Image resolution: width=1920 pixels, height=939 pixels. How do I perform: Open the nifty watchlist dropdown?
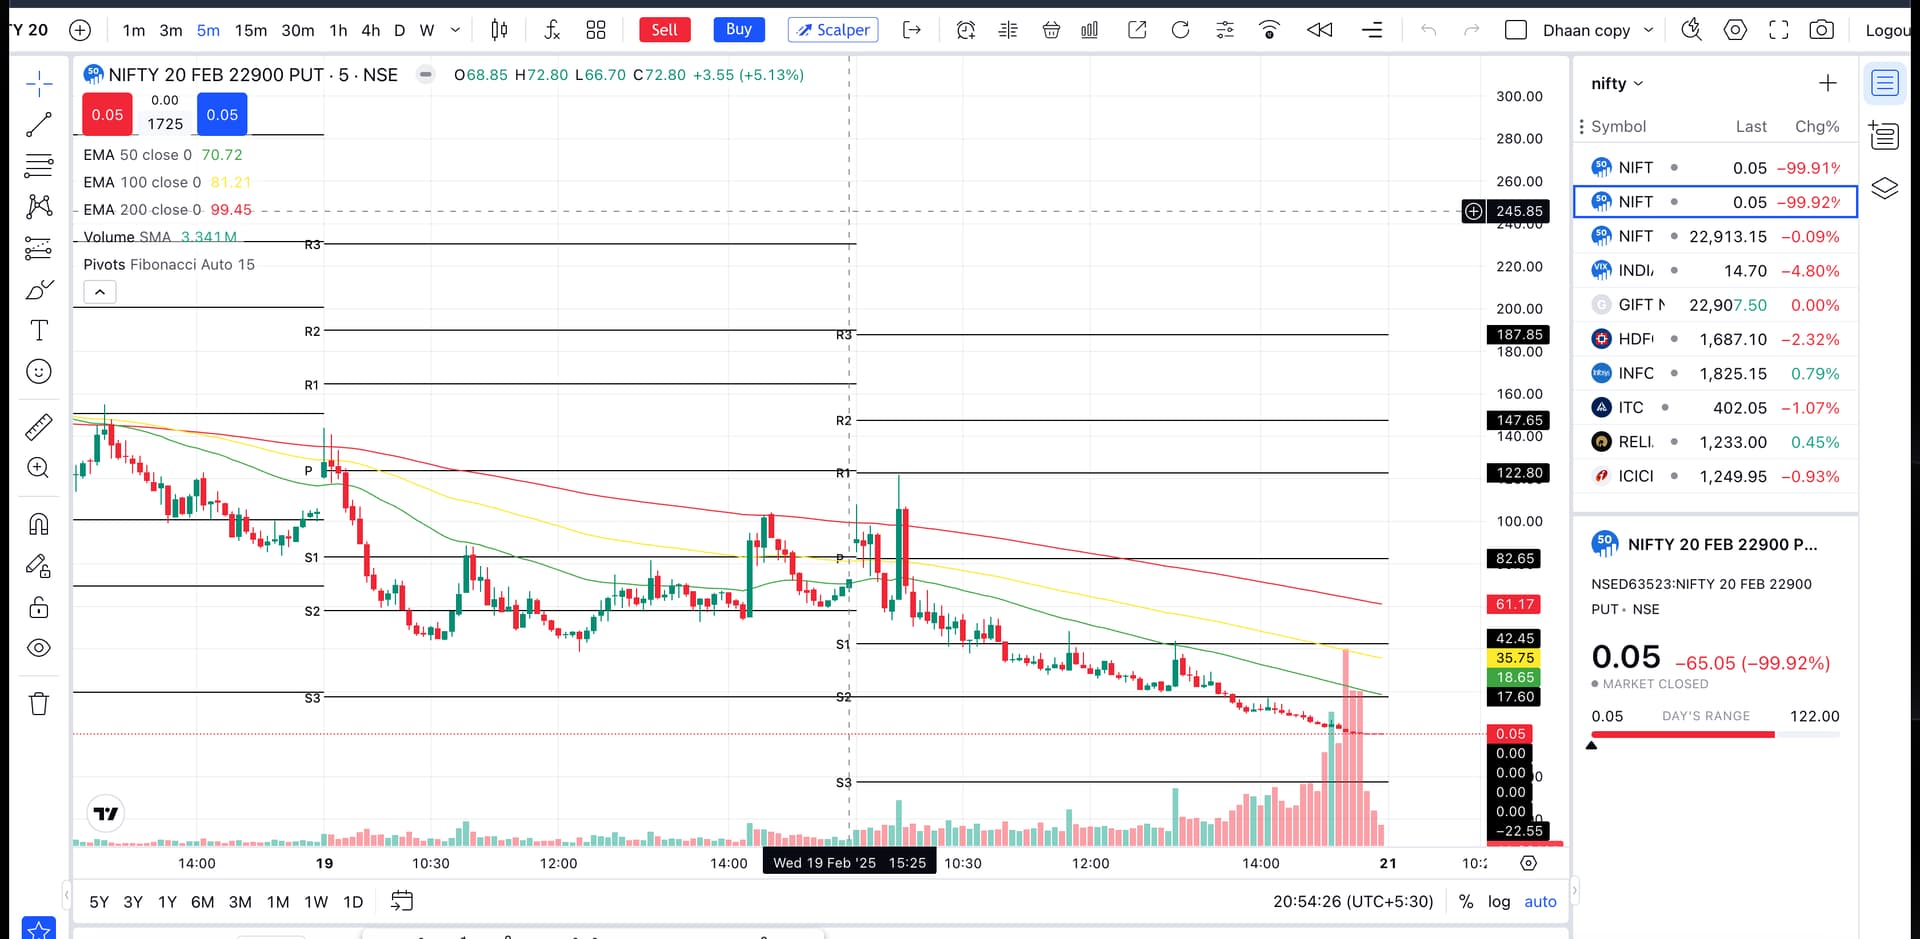tap(1617, 83)
